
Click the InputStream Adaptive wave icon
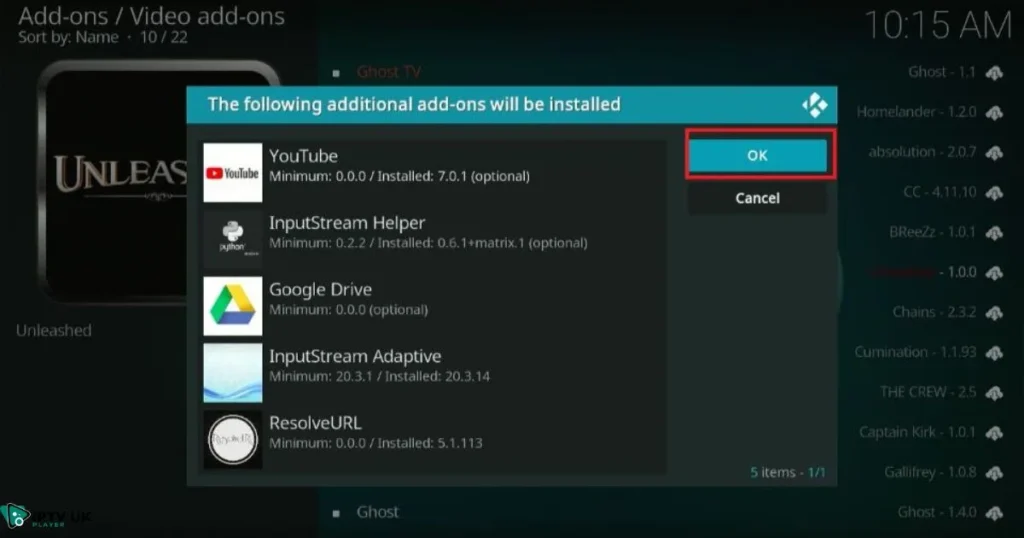(x=232, y=373)
